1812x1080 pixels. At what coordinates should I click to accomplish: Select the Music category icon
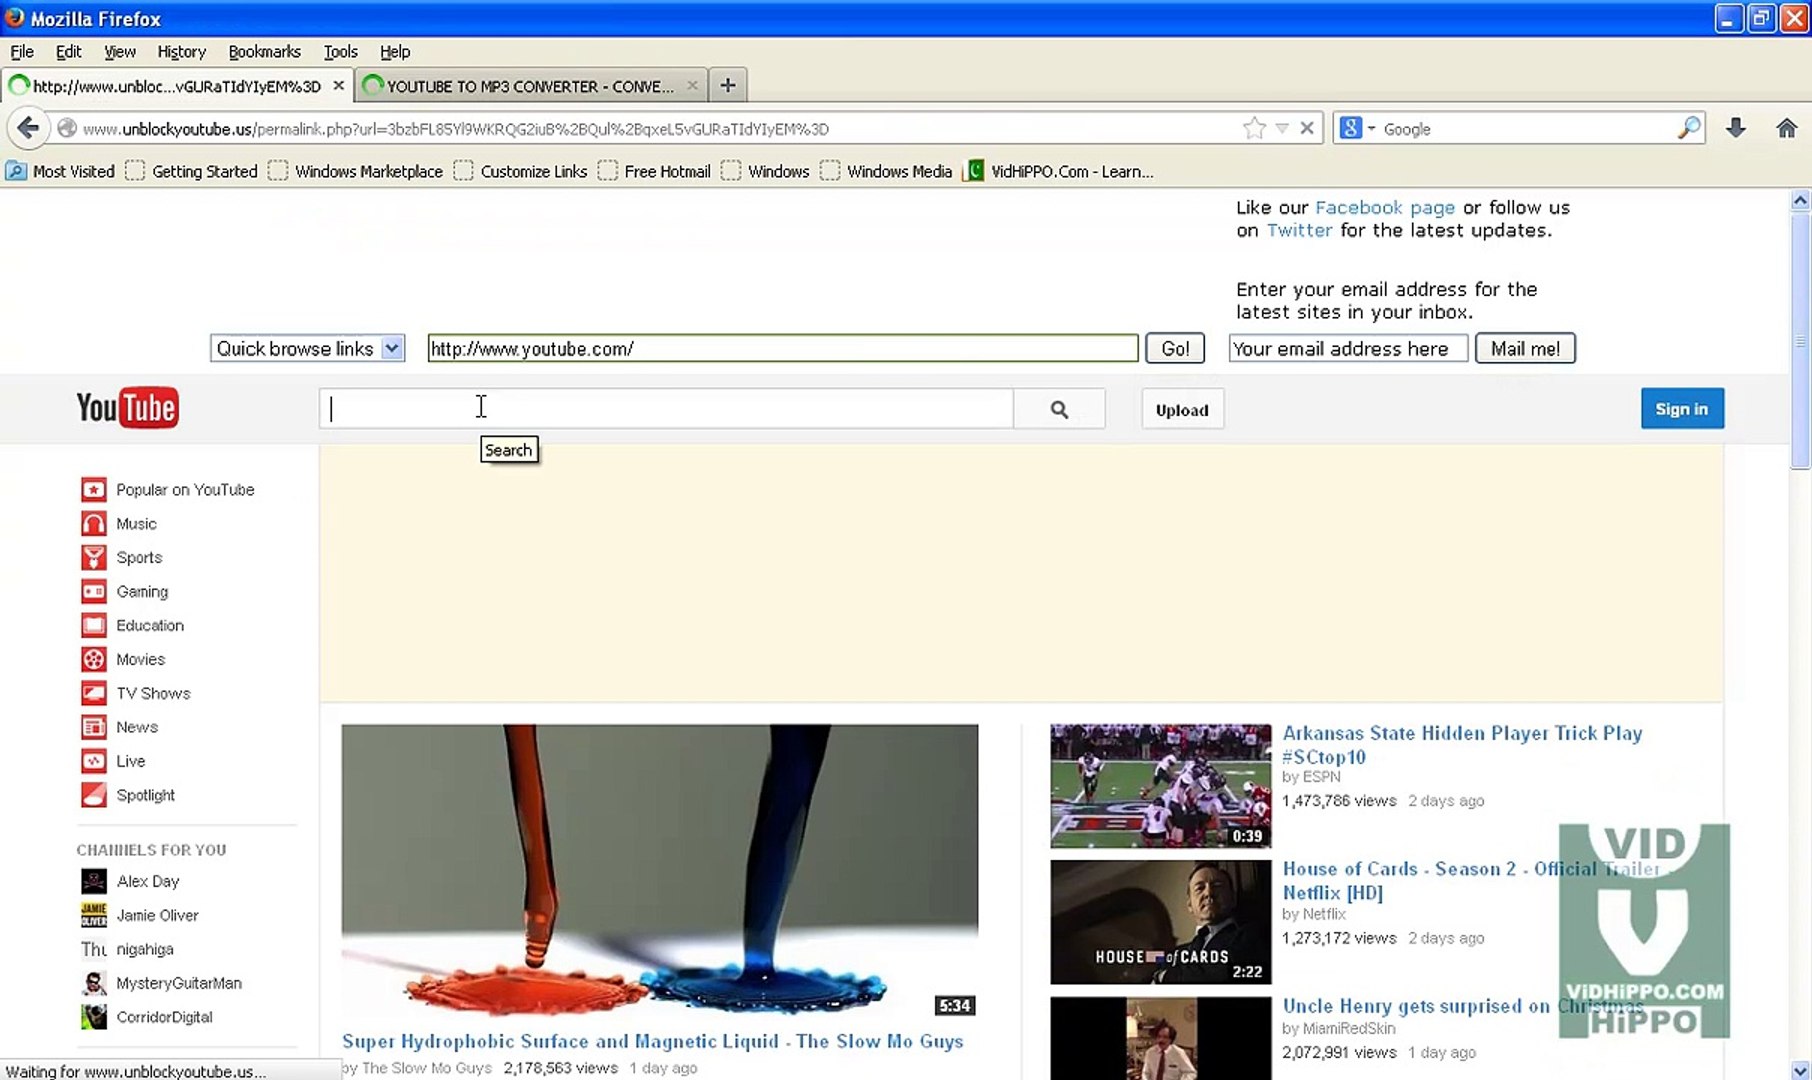tap(93, 523)
